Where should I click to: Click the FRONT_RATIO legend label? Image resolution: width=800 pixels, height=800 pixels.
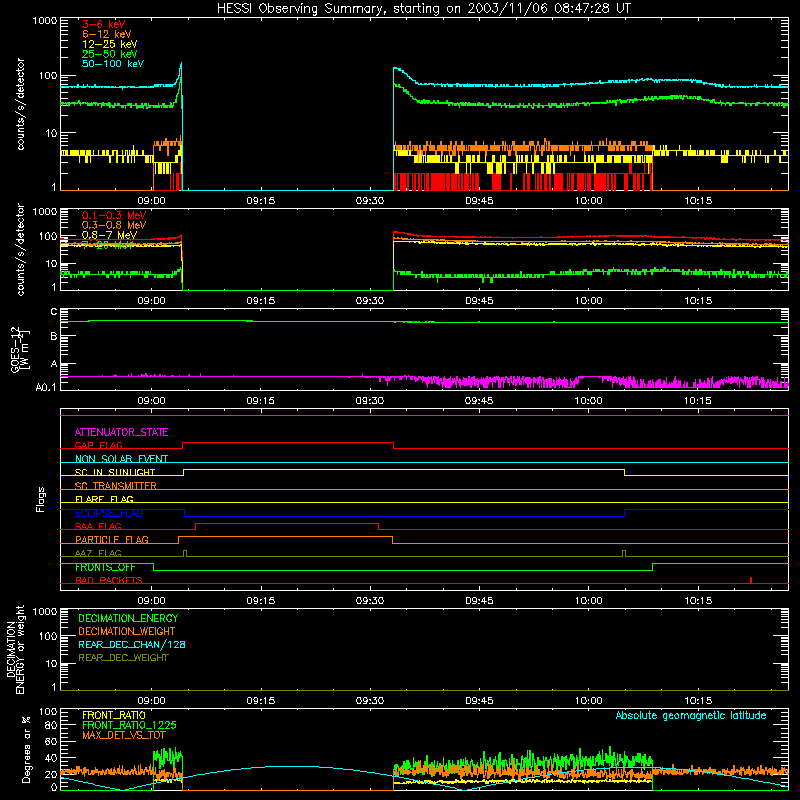click(114, 715)
